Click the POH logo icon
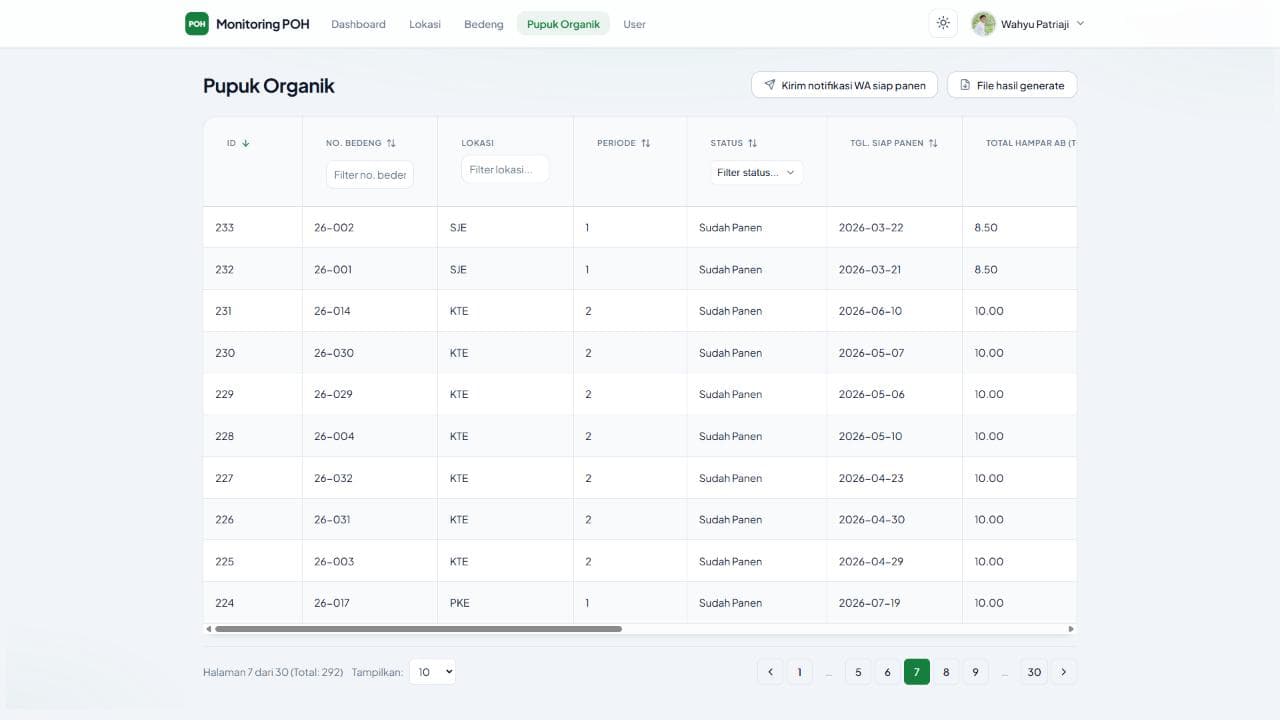Screen dimensions: 1280x720 [x=197, y=24]
